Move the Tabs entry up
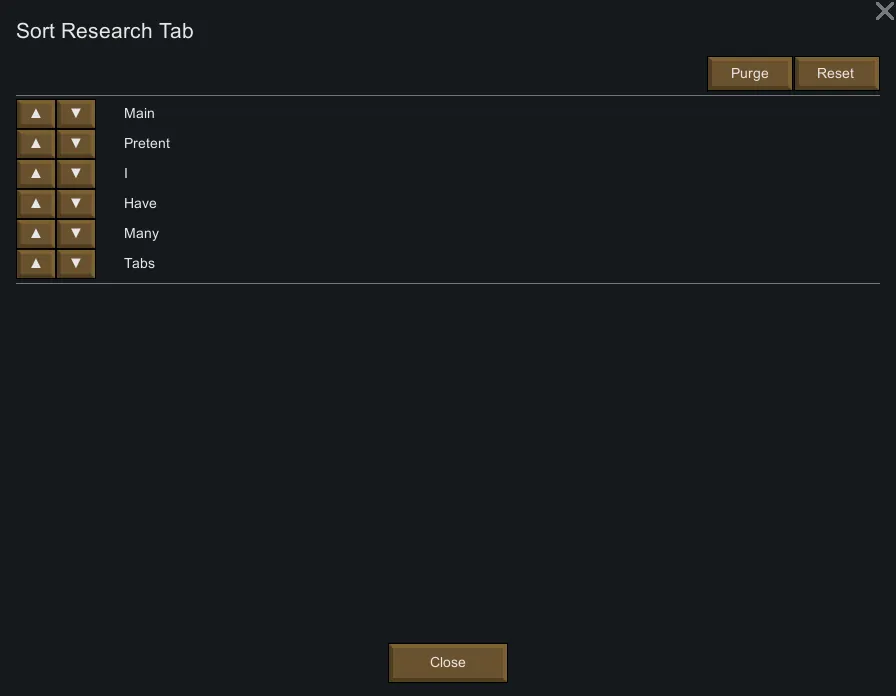896x696 pixels. pos(36,264)
